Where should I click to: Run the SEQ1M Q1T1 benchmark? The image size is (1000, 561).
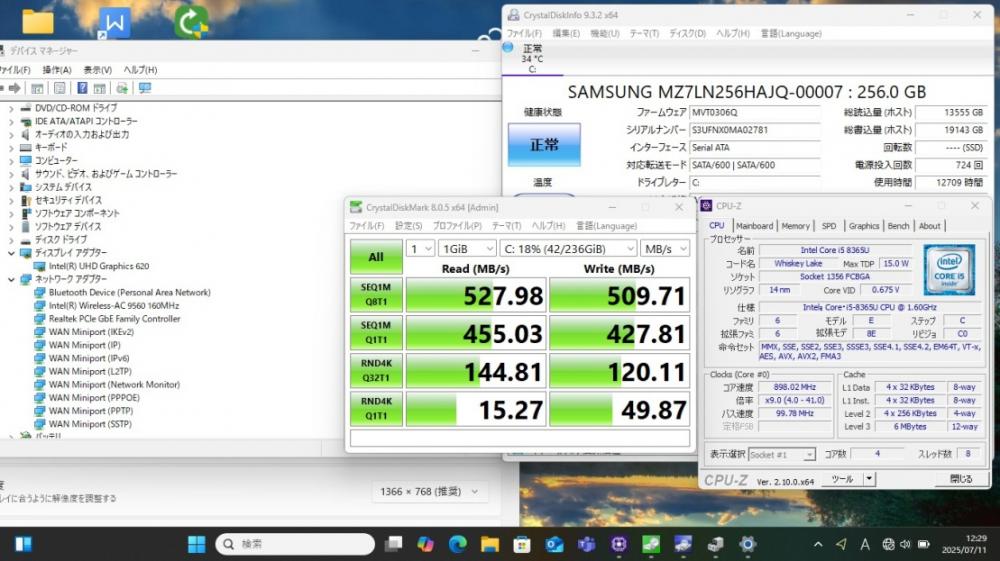pyautogui.click(x=376, y=333)
